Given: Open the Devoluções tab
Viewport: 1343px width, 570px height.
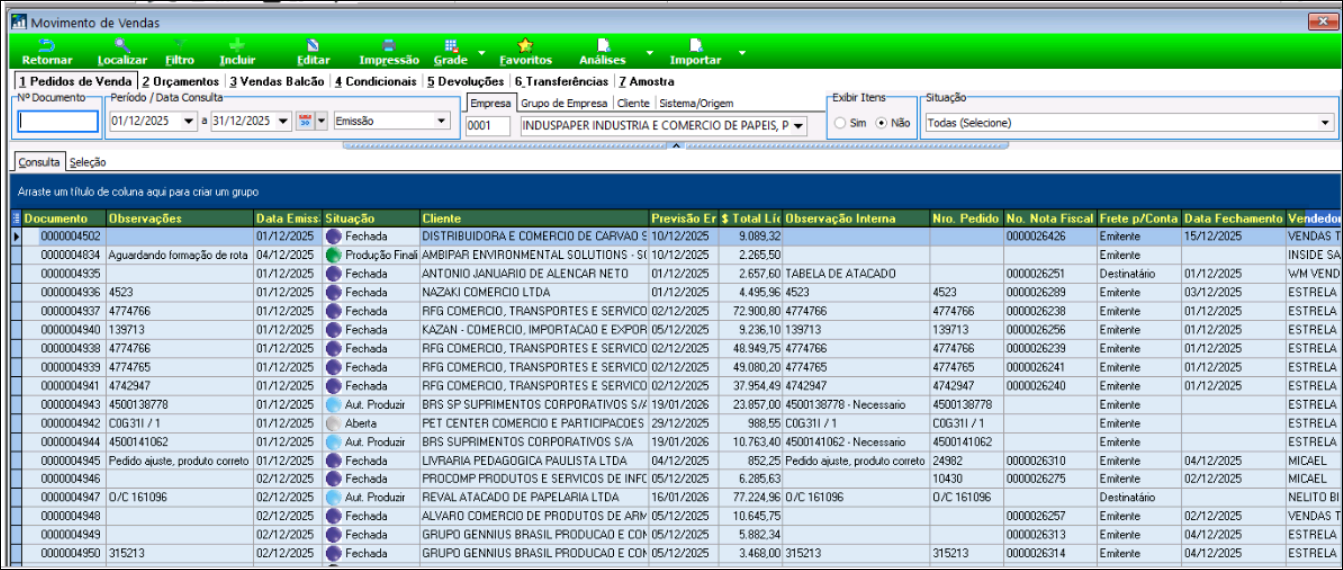Looking at the screenshot, I should click(466, 81).
